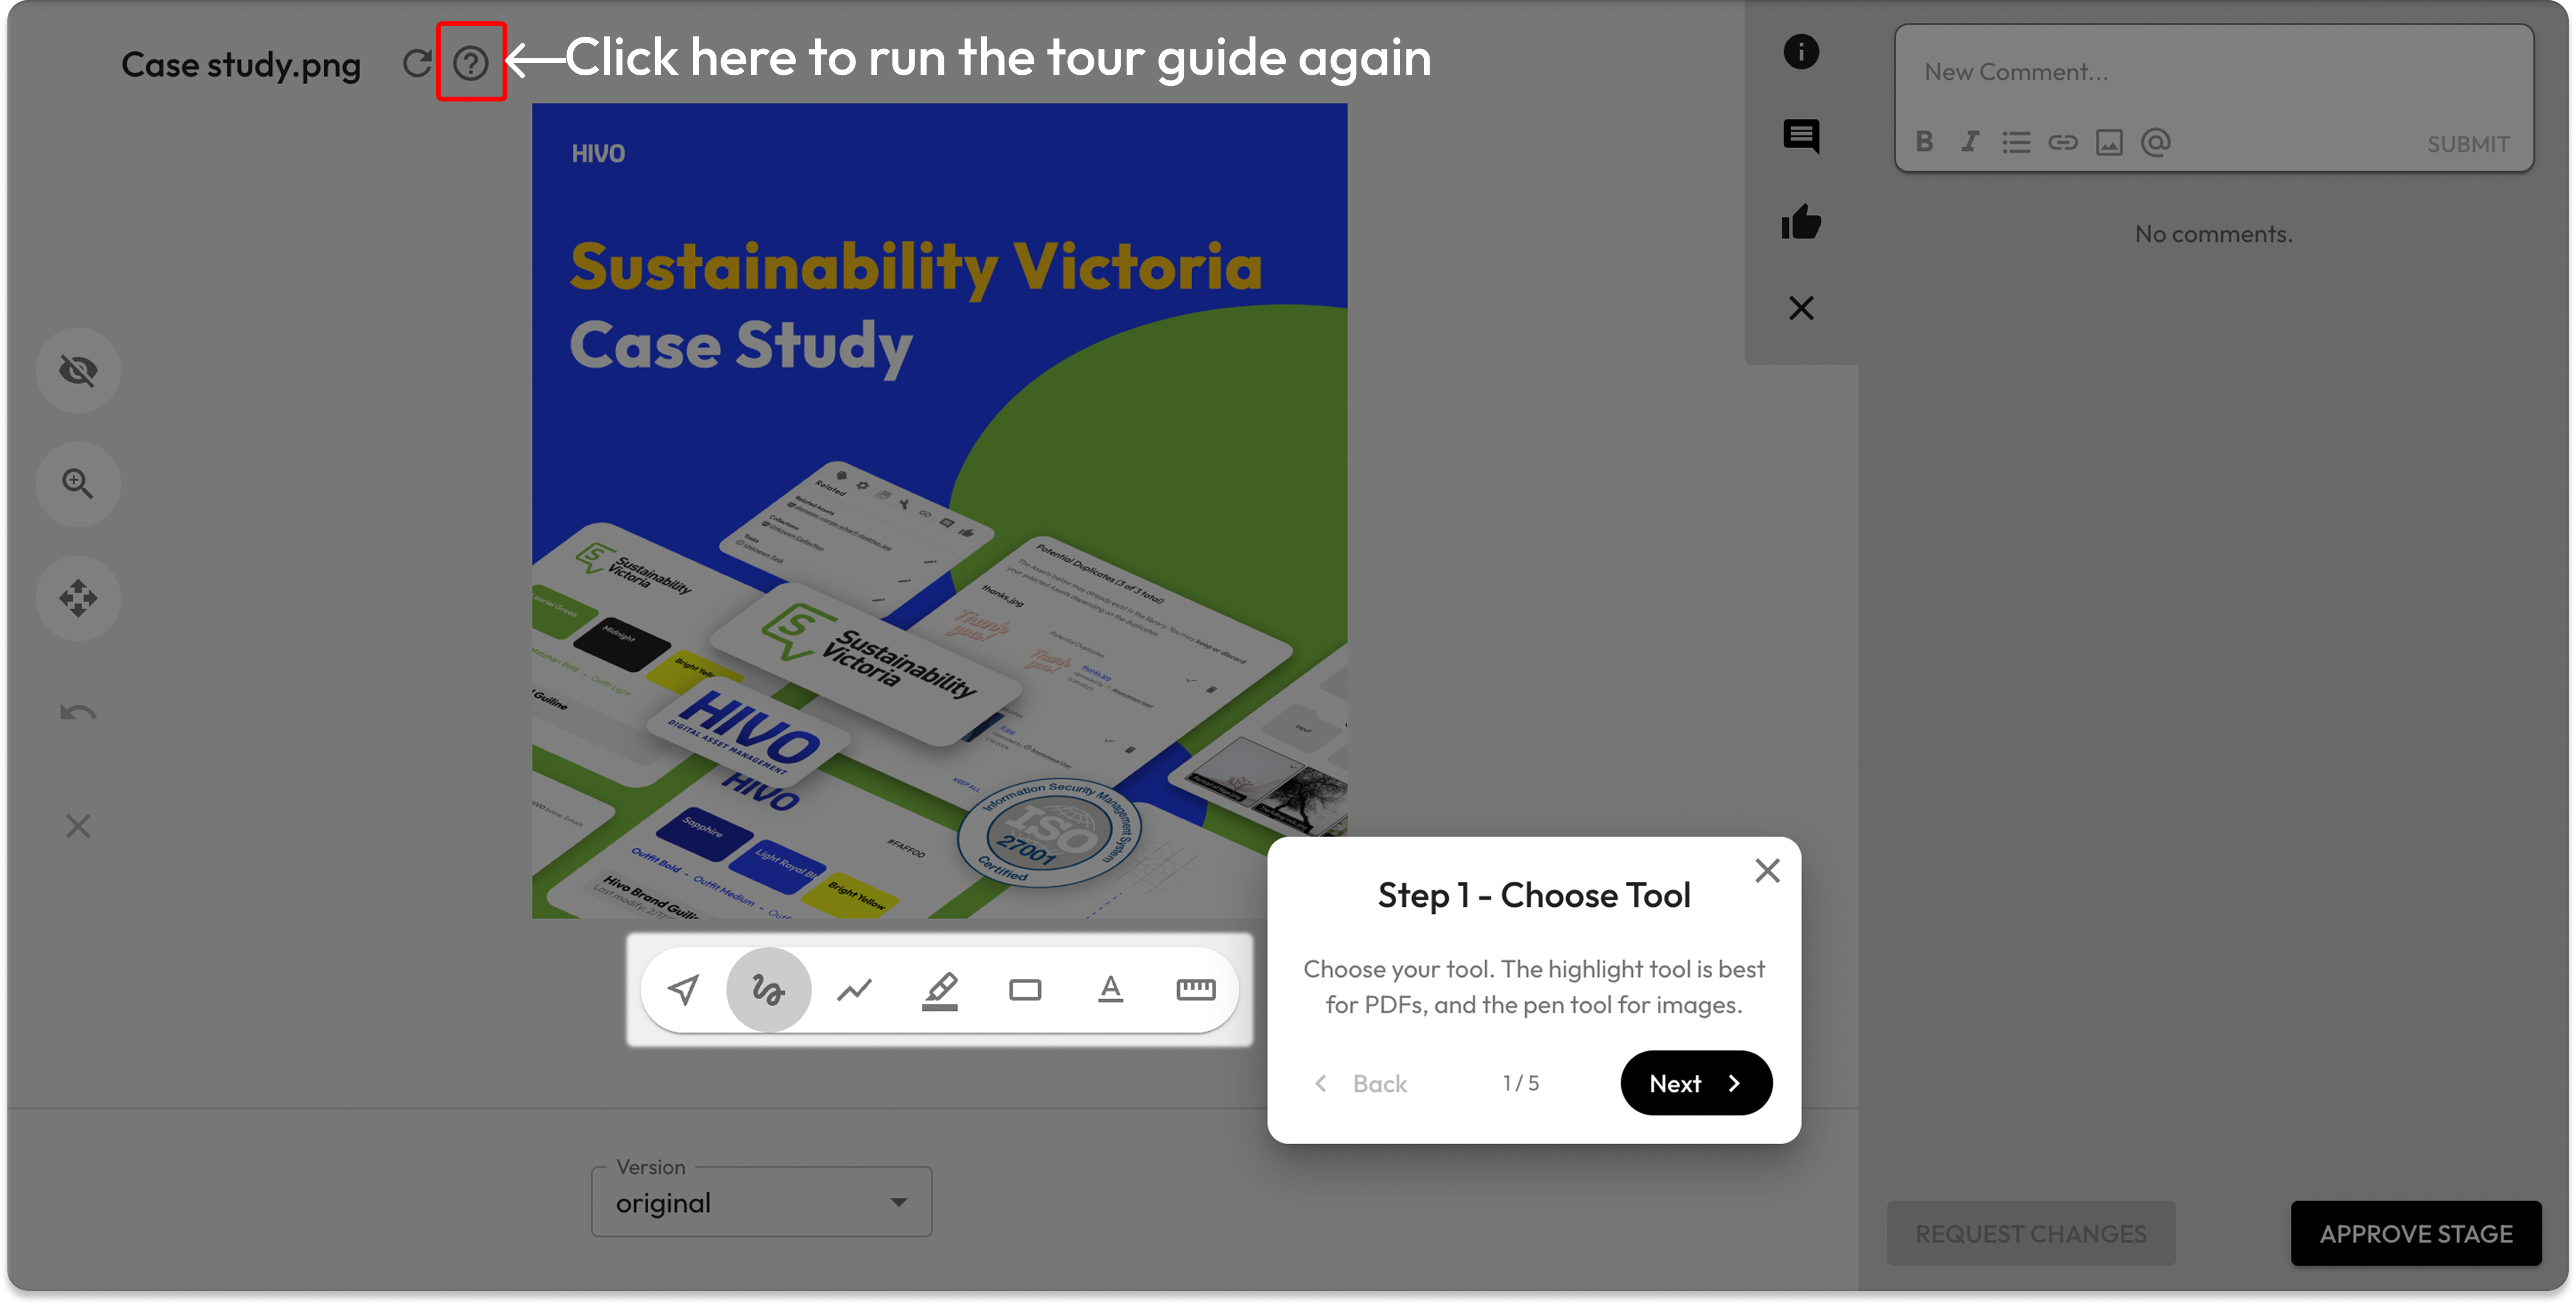Click the help icon to rerun tour
This screenshot has height=1305, width=2576.
click(470, 63)
